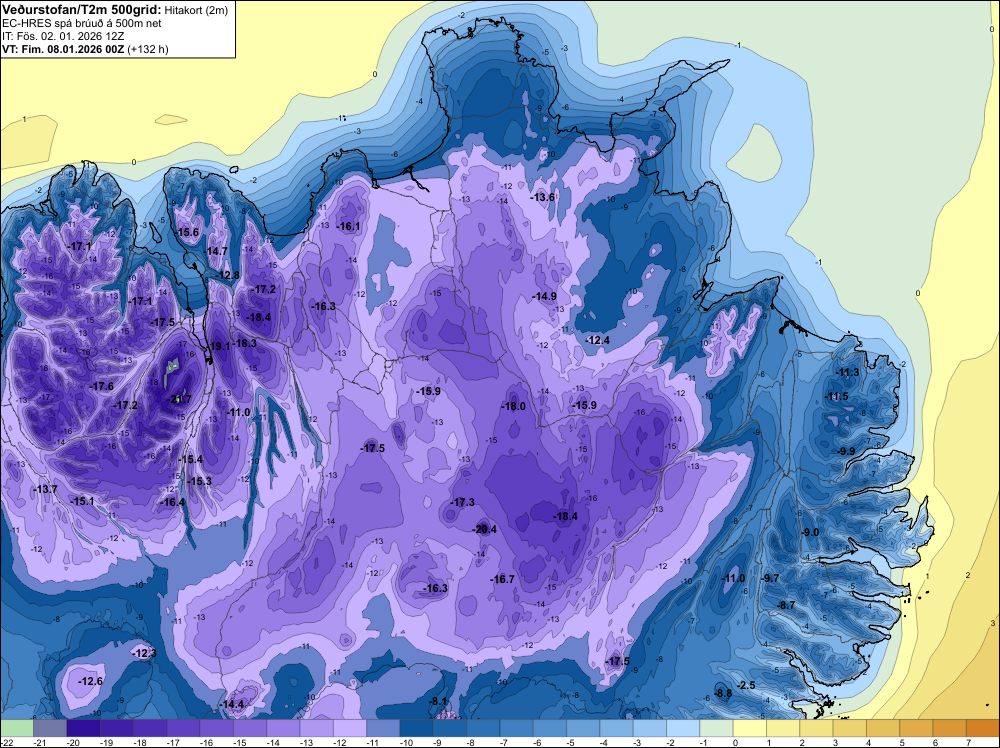Click the -20.4 temperature value
1000x748 pixels.
point(484,529)
